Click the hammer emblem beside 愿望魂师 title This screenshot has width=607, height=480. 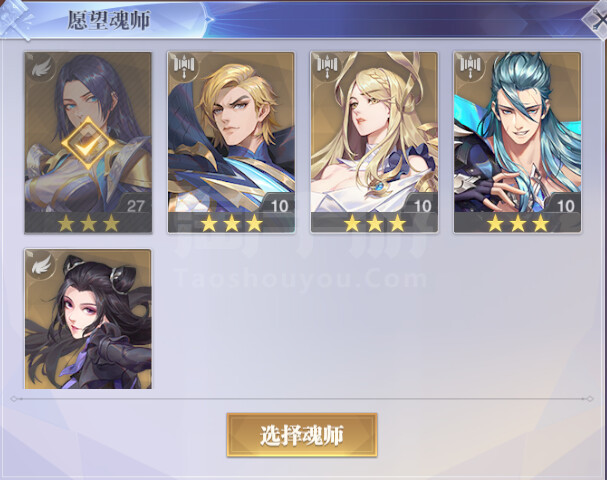pyautogui.click(x=15, y=20)
